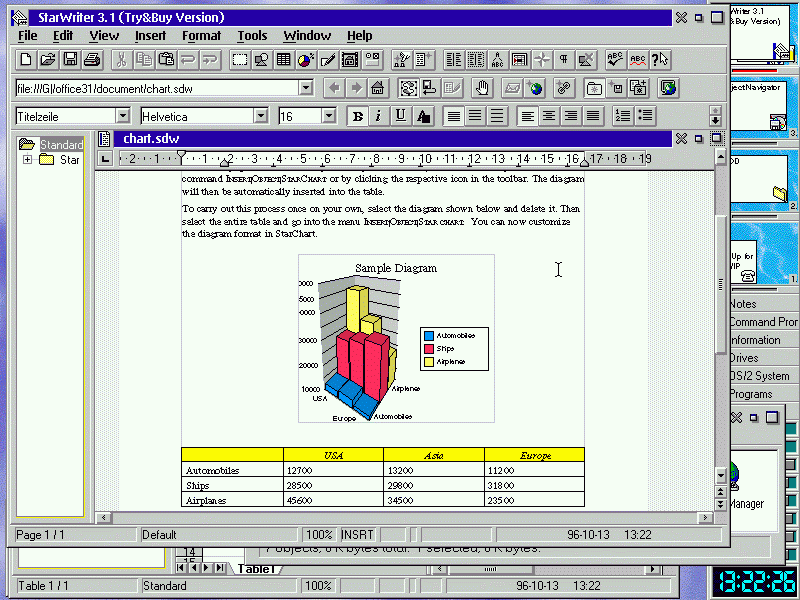Center align the text
800x600 pixels.
click(x=549, y=116)
